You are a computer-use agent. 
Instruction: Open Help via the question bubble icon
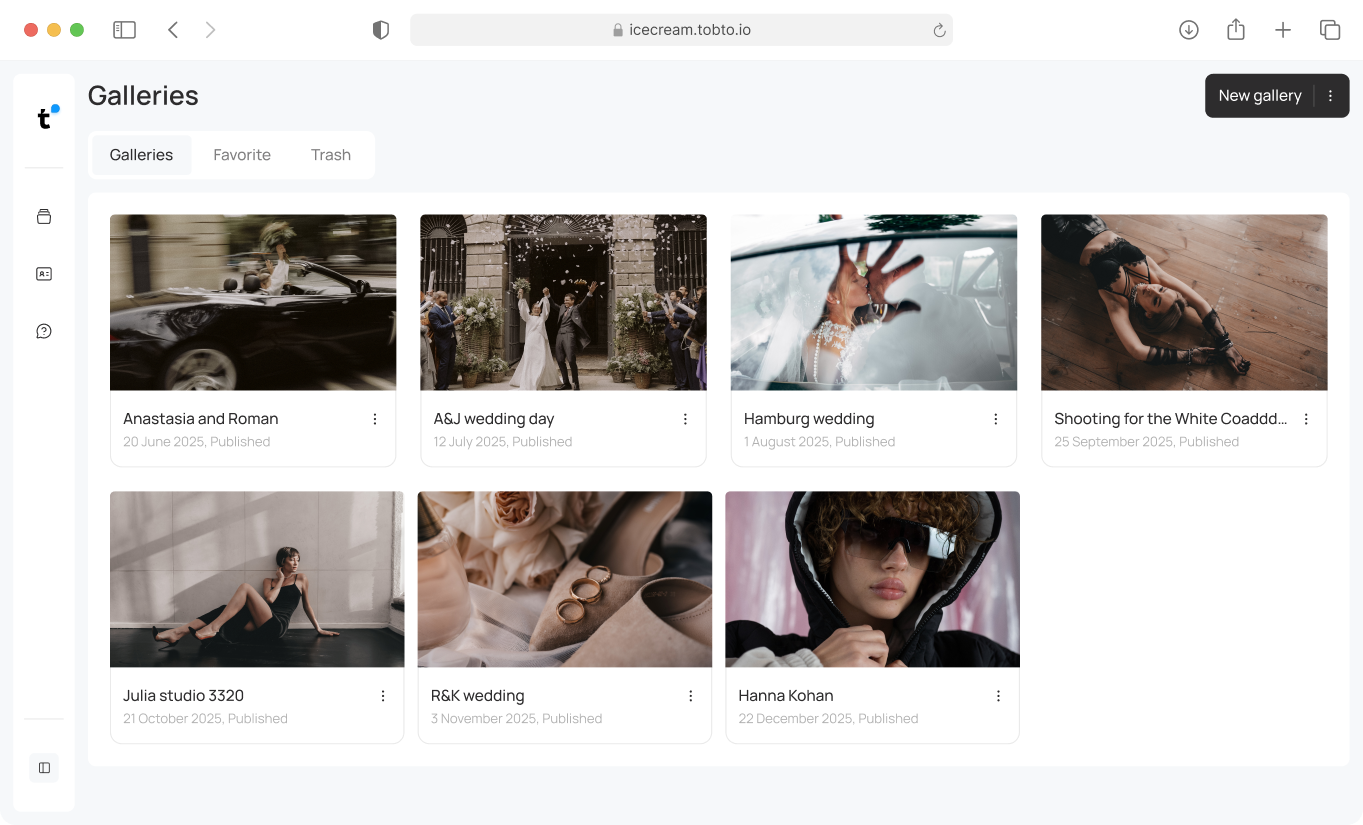(x=43, y=330)
